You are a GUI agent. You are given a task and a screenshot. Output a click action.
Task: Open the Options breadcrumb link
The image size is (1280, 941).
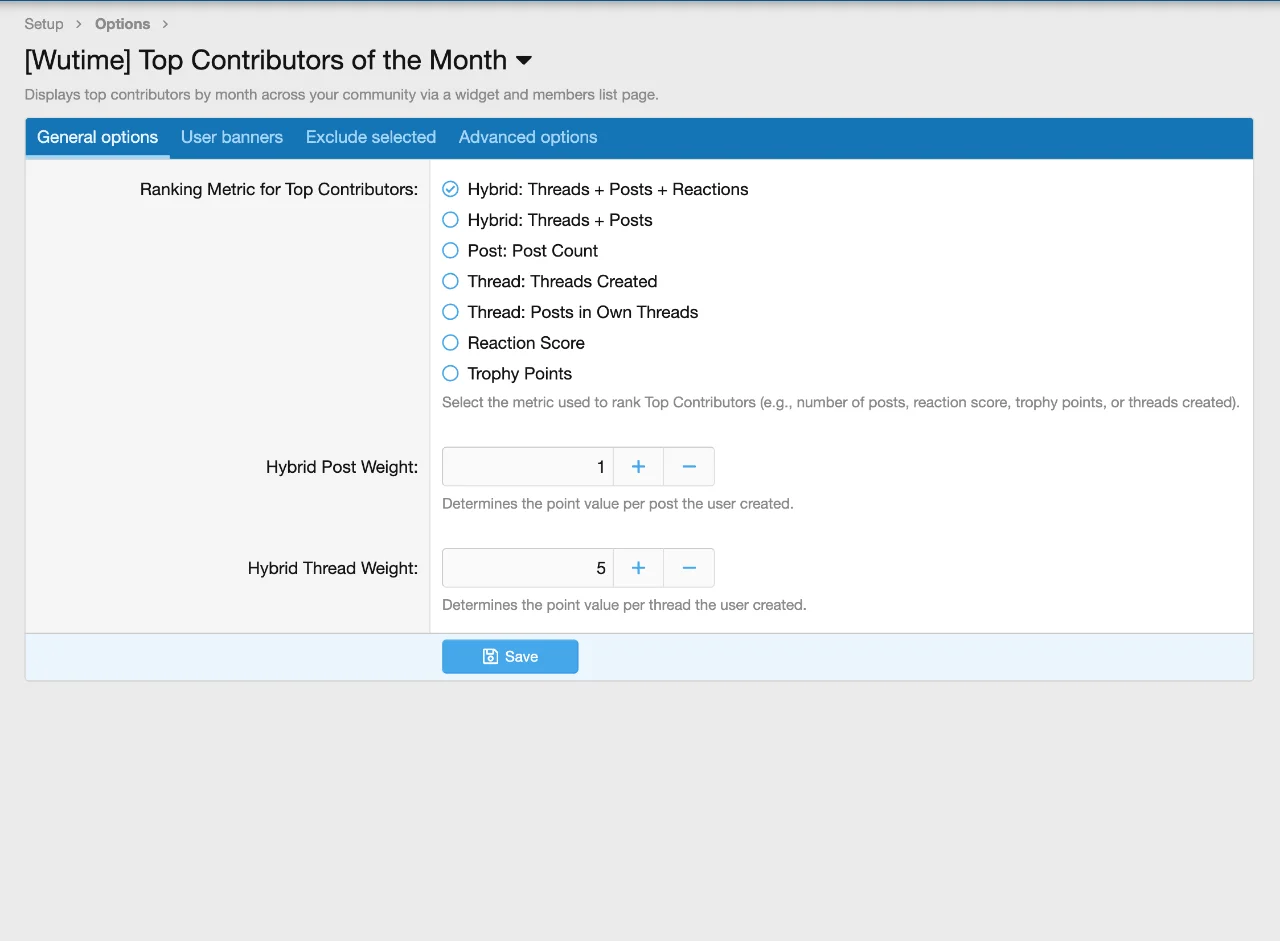(122, 24)
